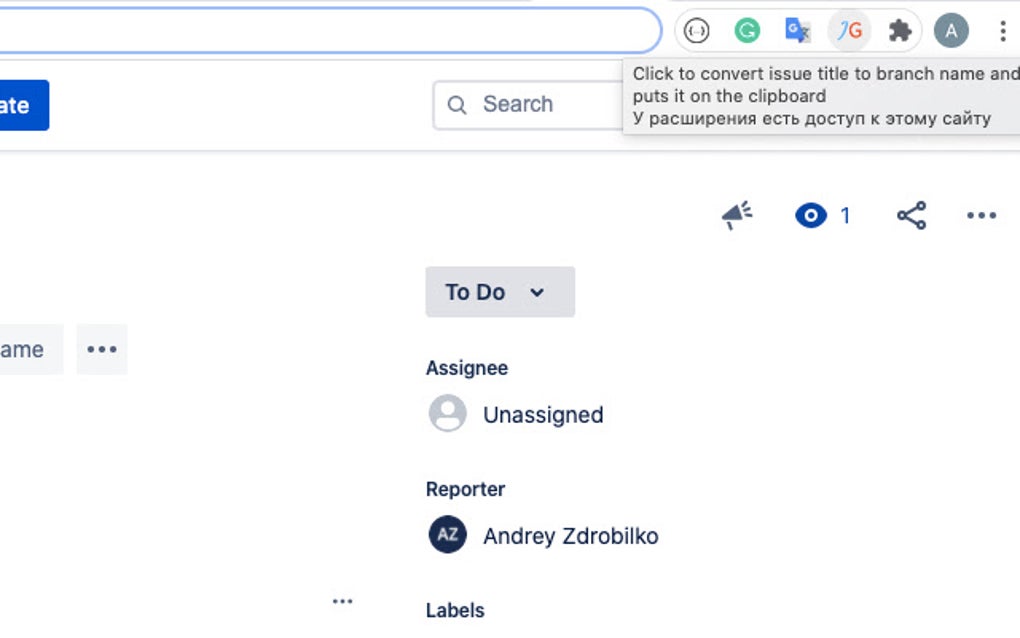Open the Chrome extensions puzzle piece menu
The image size is (1020, 638).
coord(899,30)
